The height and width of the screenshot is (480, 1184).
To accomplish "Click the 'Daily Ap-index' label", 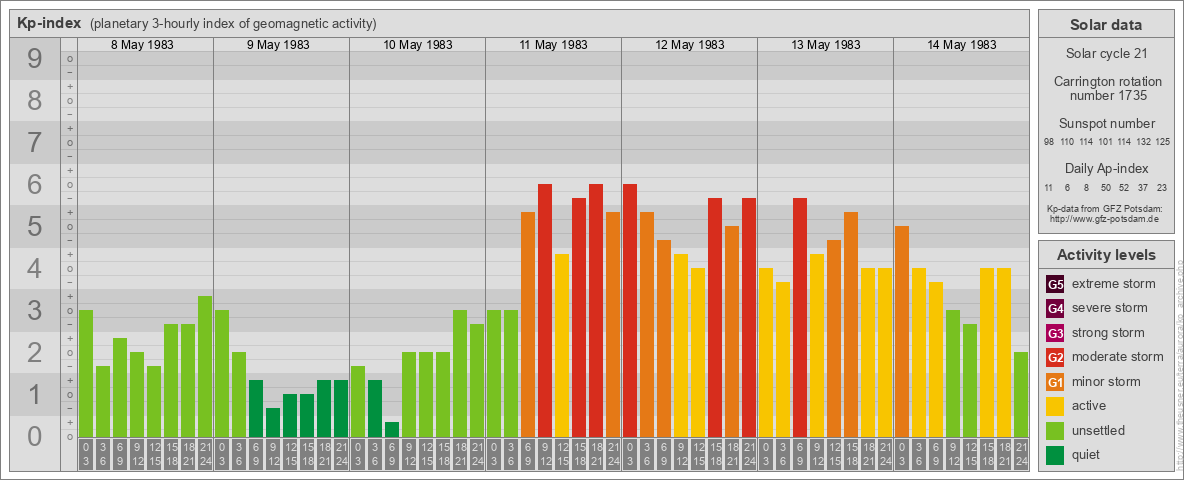I will [1106, 168].
